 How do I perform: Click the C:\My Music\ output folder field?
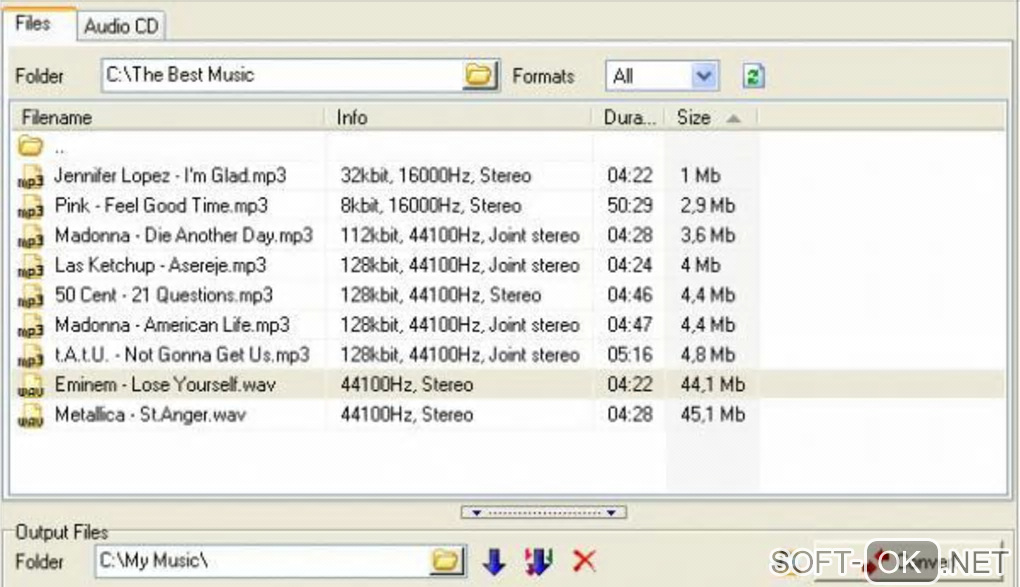click(x=263, y=561)
